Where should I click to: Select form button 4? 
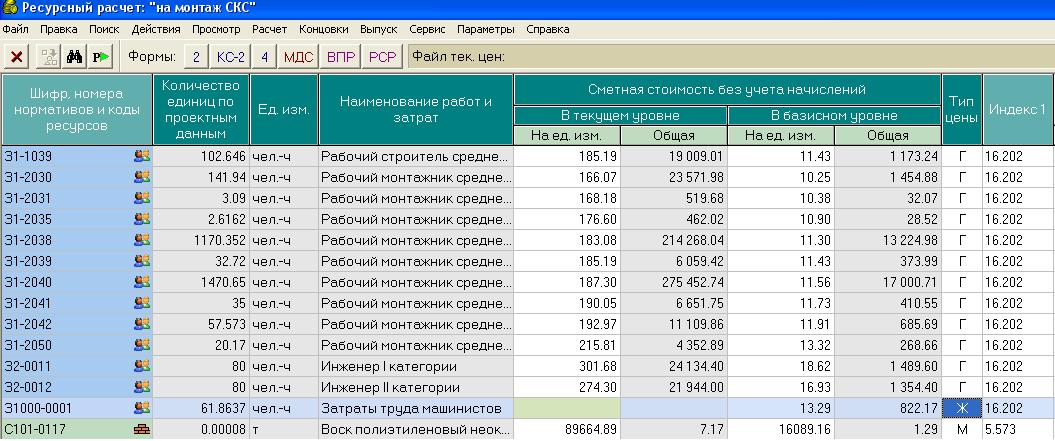coord(264,57)
